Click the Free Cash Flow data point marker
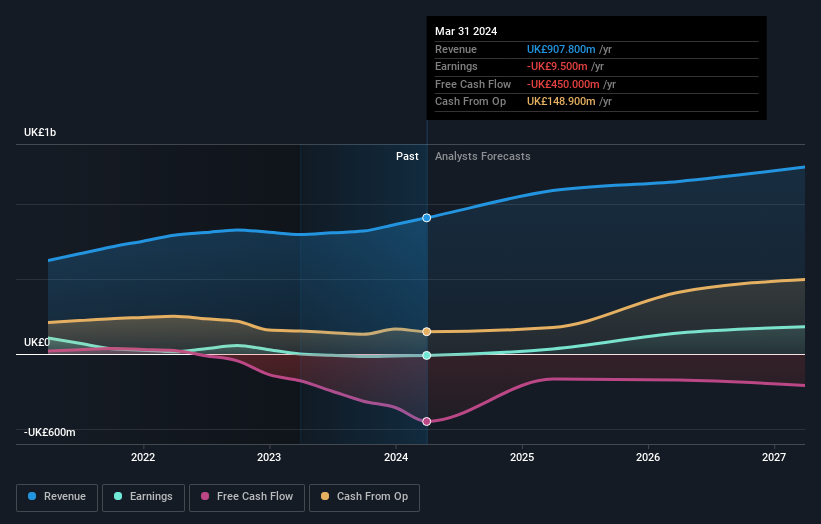This screenshot has height=524, width=821. 427,421
